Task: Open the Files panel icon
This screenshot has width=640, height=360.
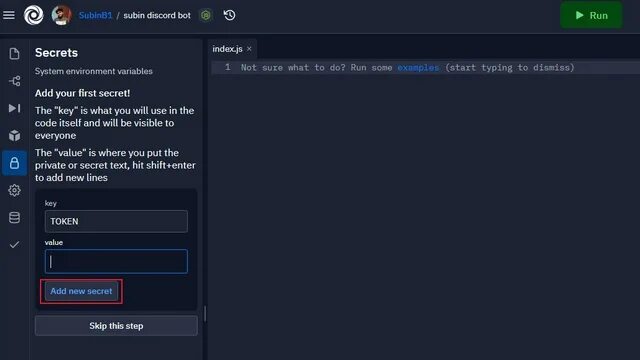Action: [14, 54]
